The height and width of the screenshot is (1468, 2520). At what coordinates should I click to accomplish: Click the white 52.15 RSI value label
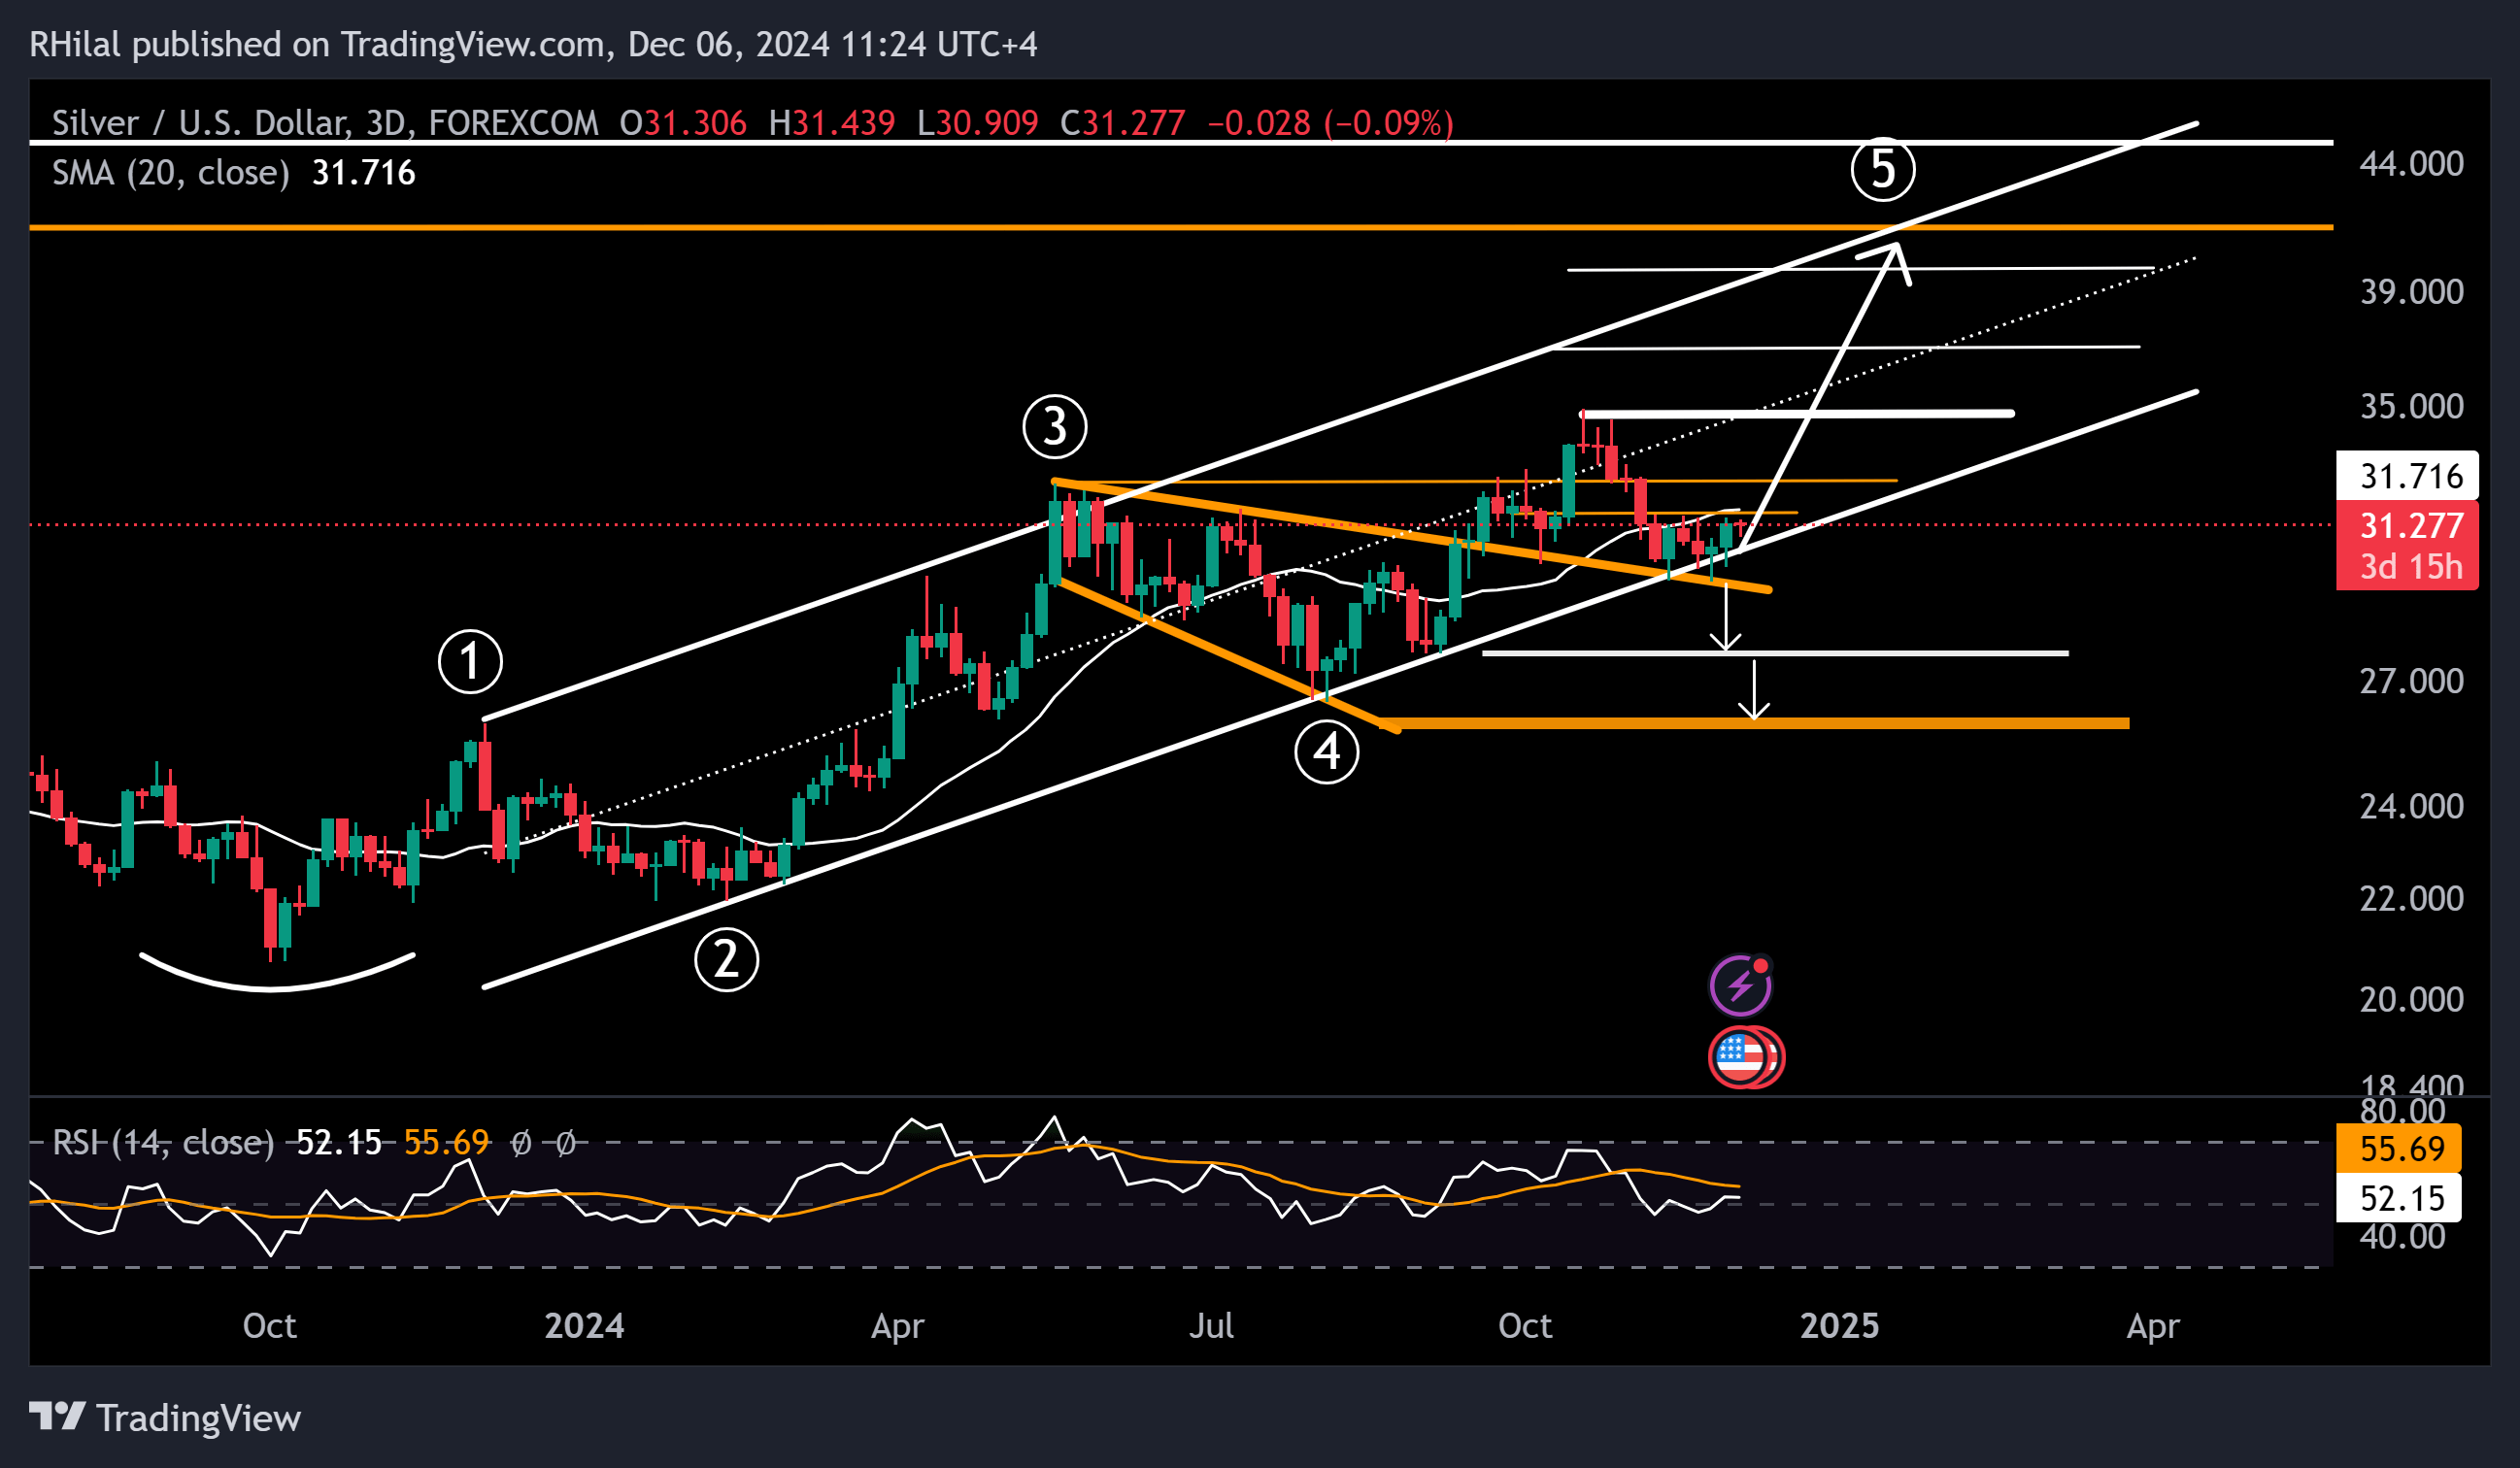click(x=2398, y=1198)
